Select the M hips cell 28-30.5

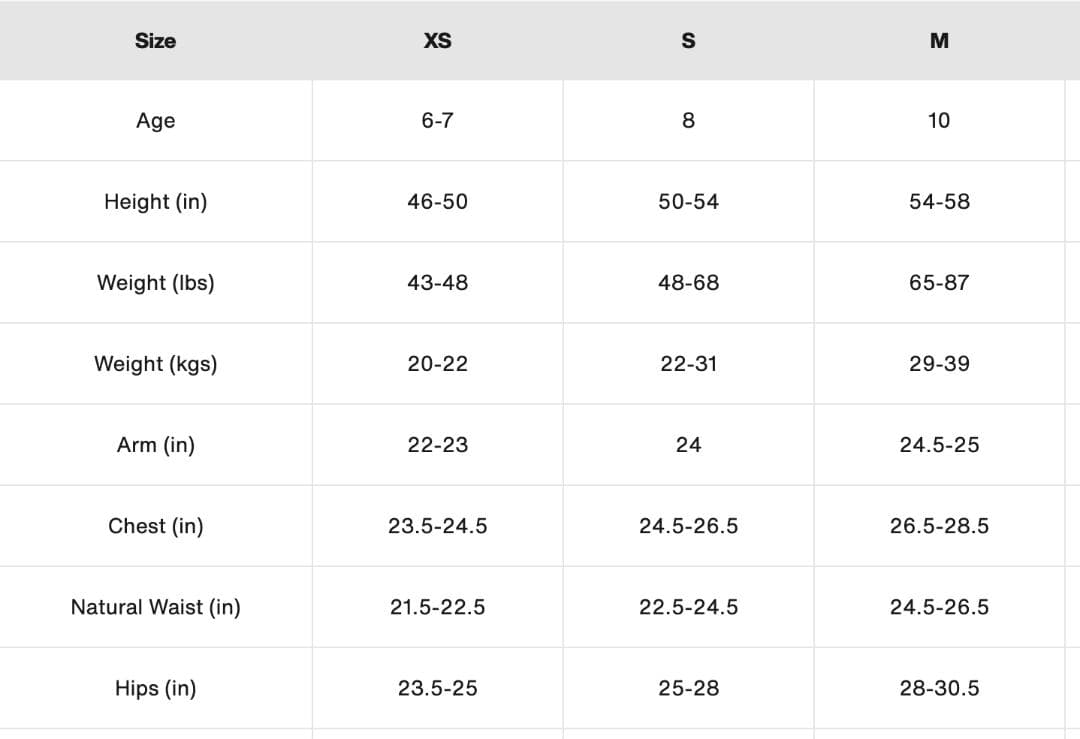(x=939, y=688)
